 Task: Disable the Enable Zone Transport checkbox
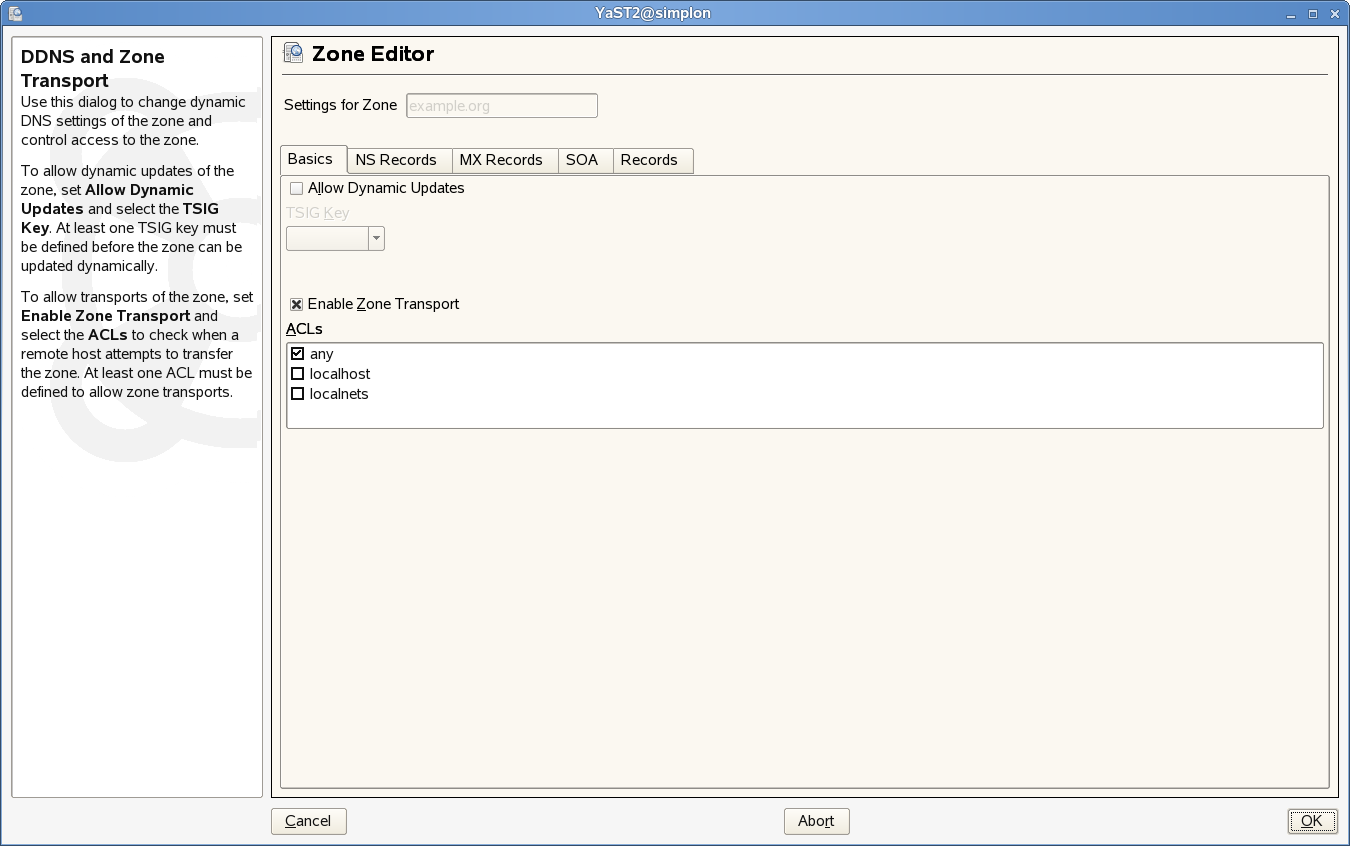coord(297,304)
